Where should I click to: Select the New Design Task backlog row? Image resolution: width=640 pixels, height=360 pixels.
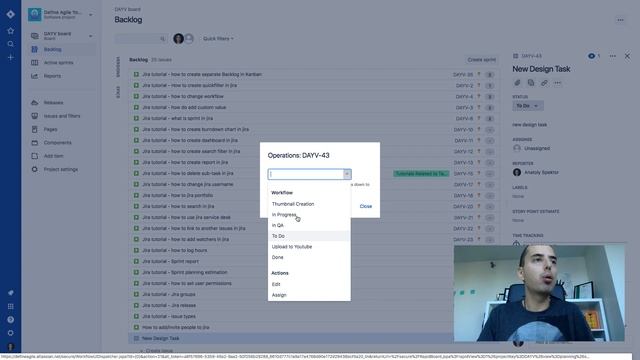point(291,338)
